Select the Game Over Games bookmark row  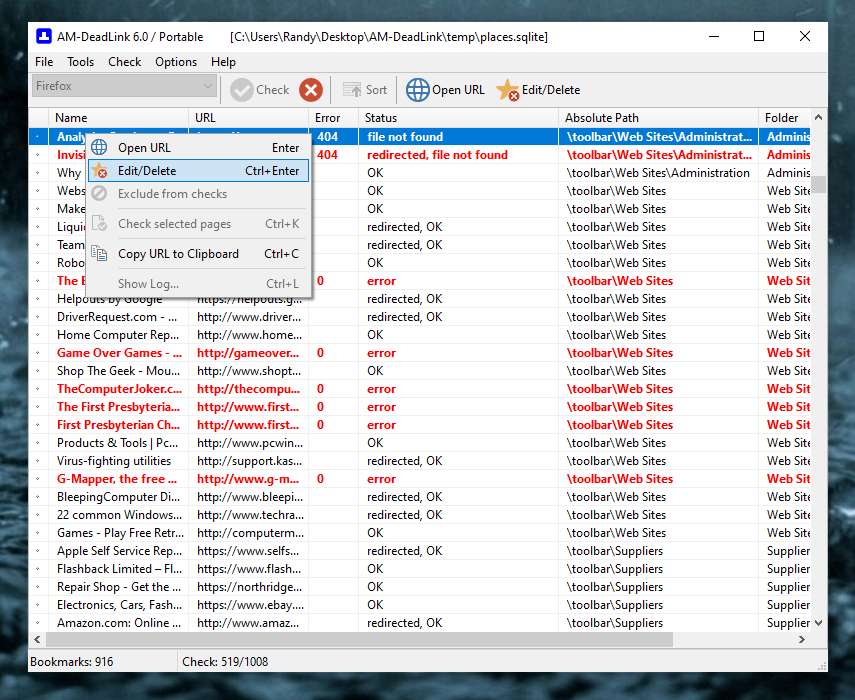tap(119, 353)
